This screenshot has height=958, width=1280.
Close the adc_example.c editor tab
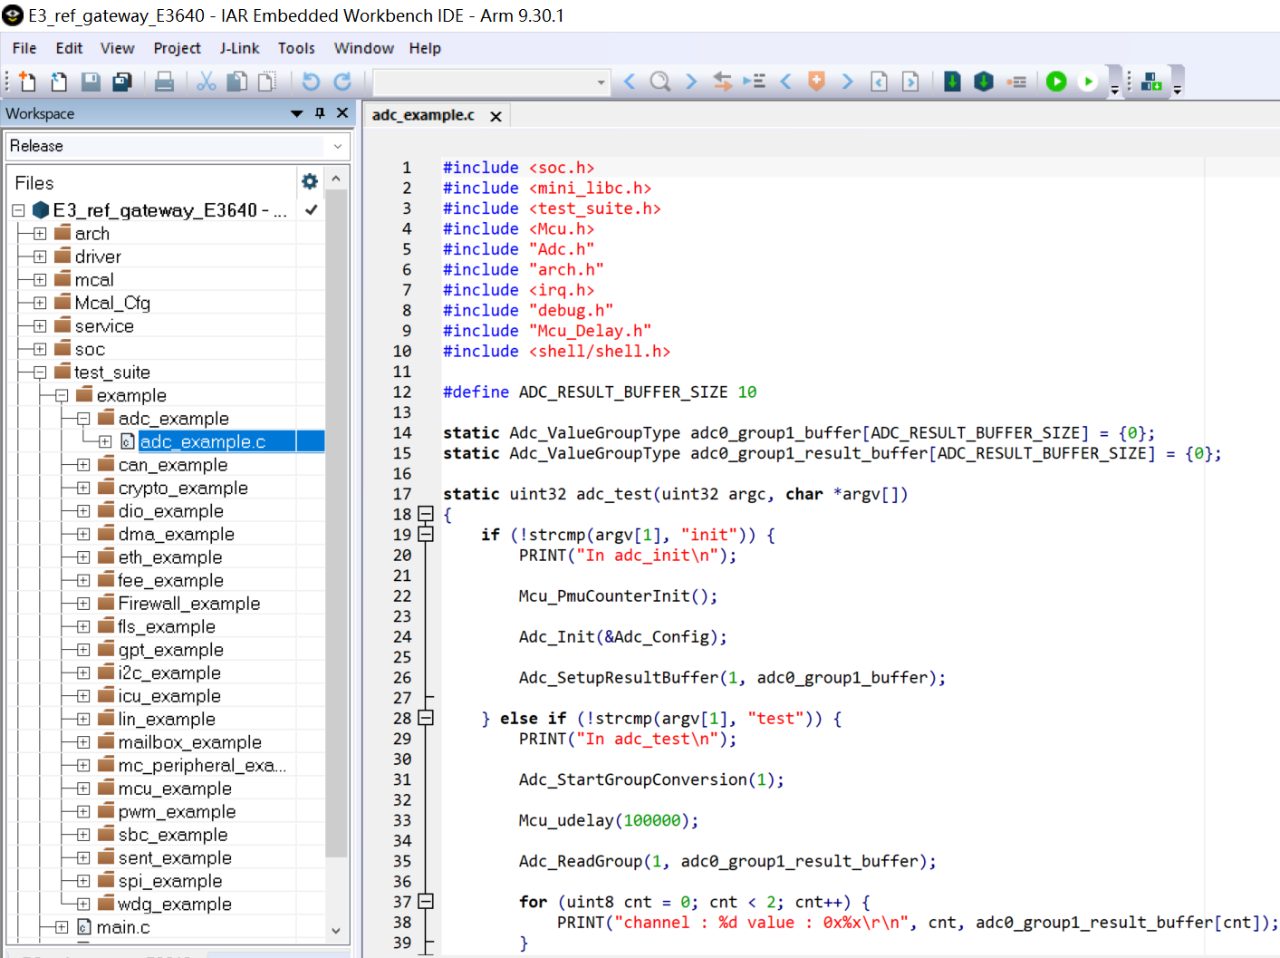point(496,117)
